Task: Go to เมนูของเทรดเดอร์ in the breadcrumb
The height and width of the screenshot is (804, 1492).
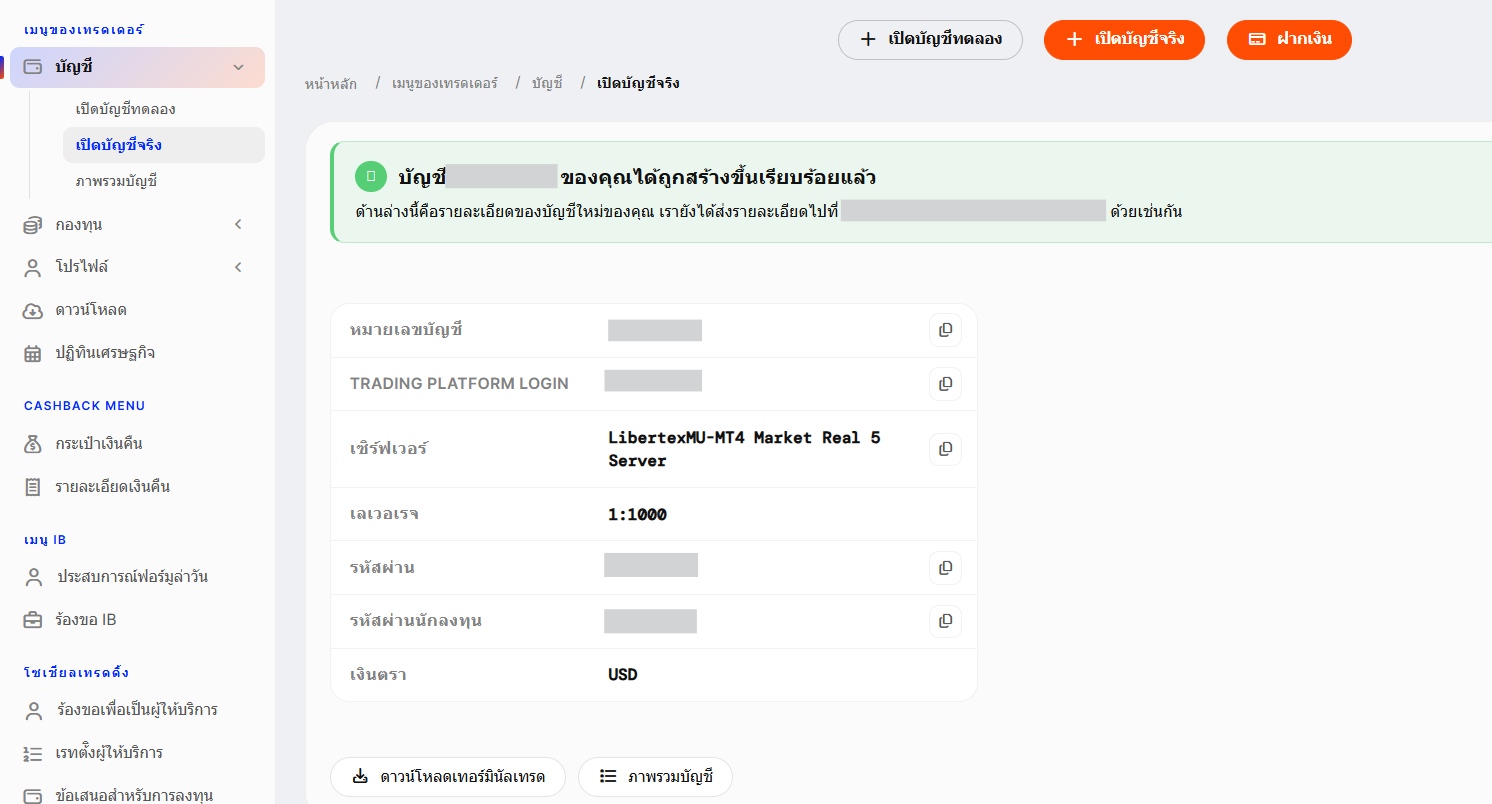Action: pos(445,83)
